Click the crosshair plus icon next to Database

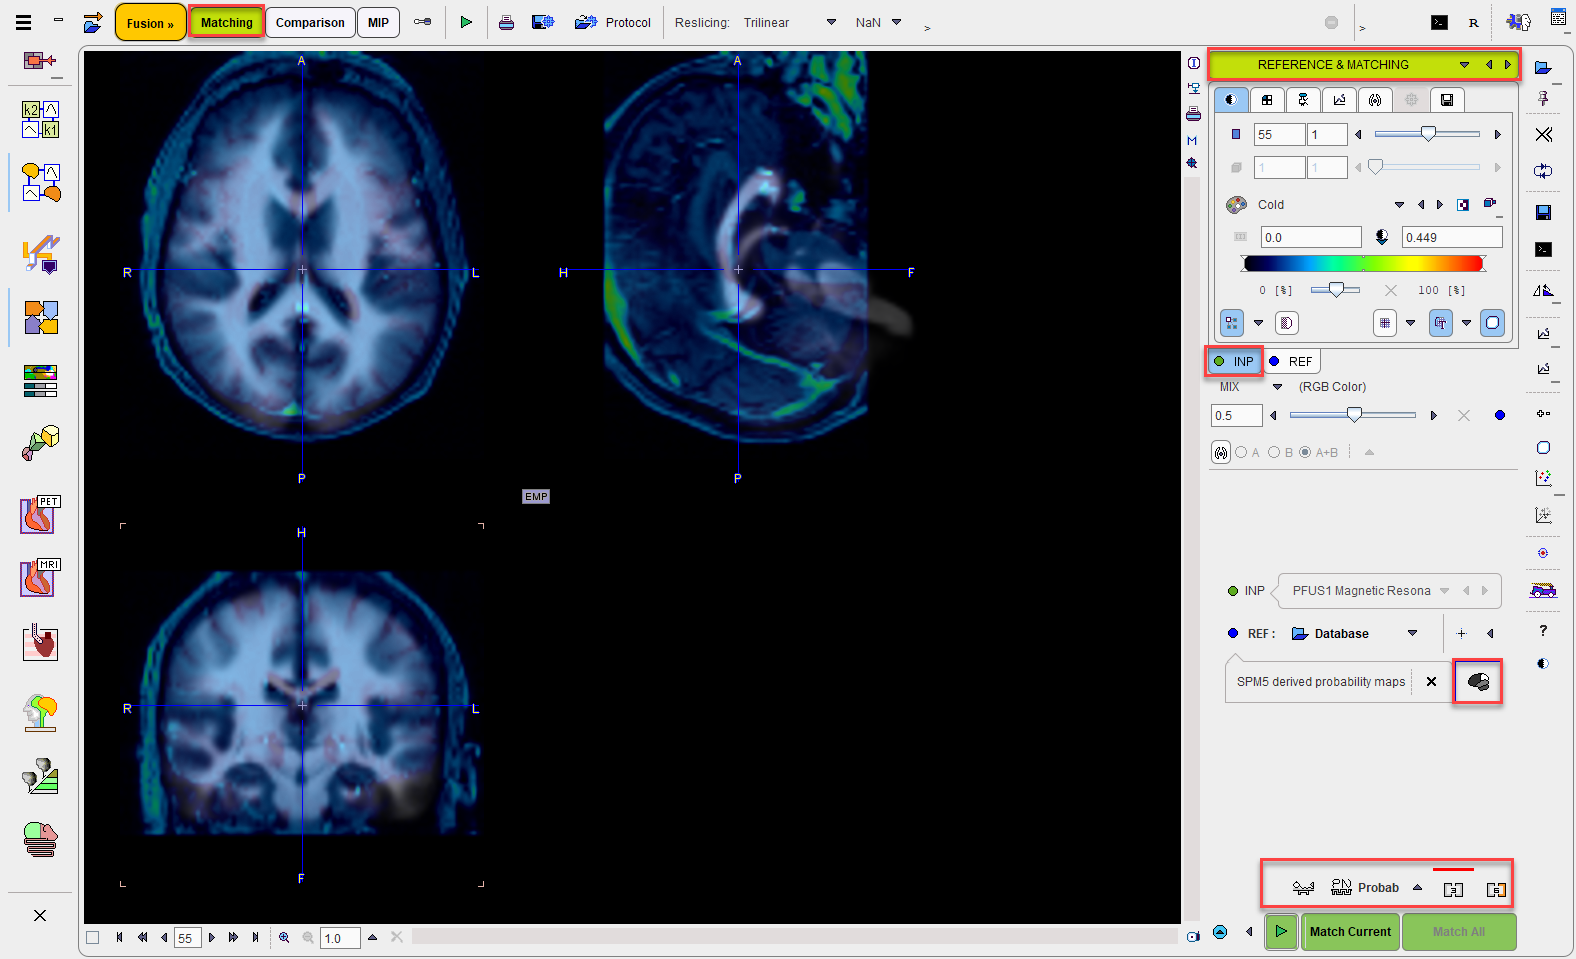pos(1461,633)
